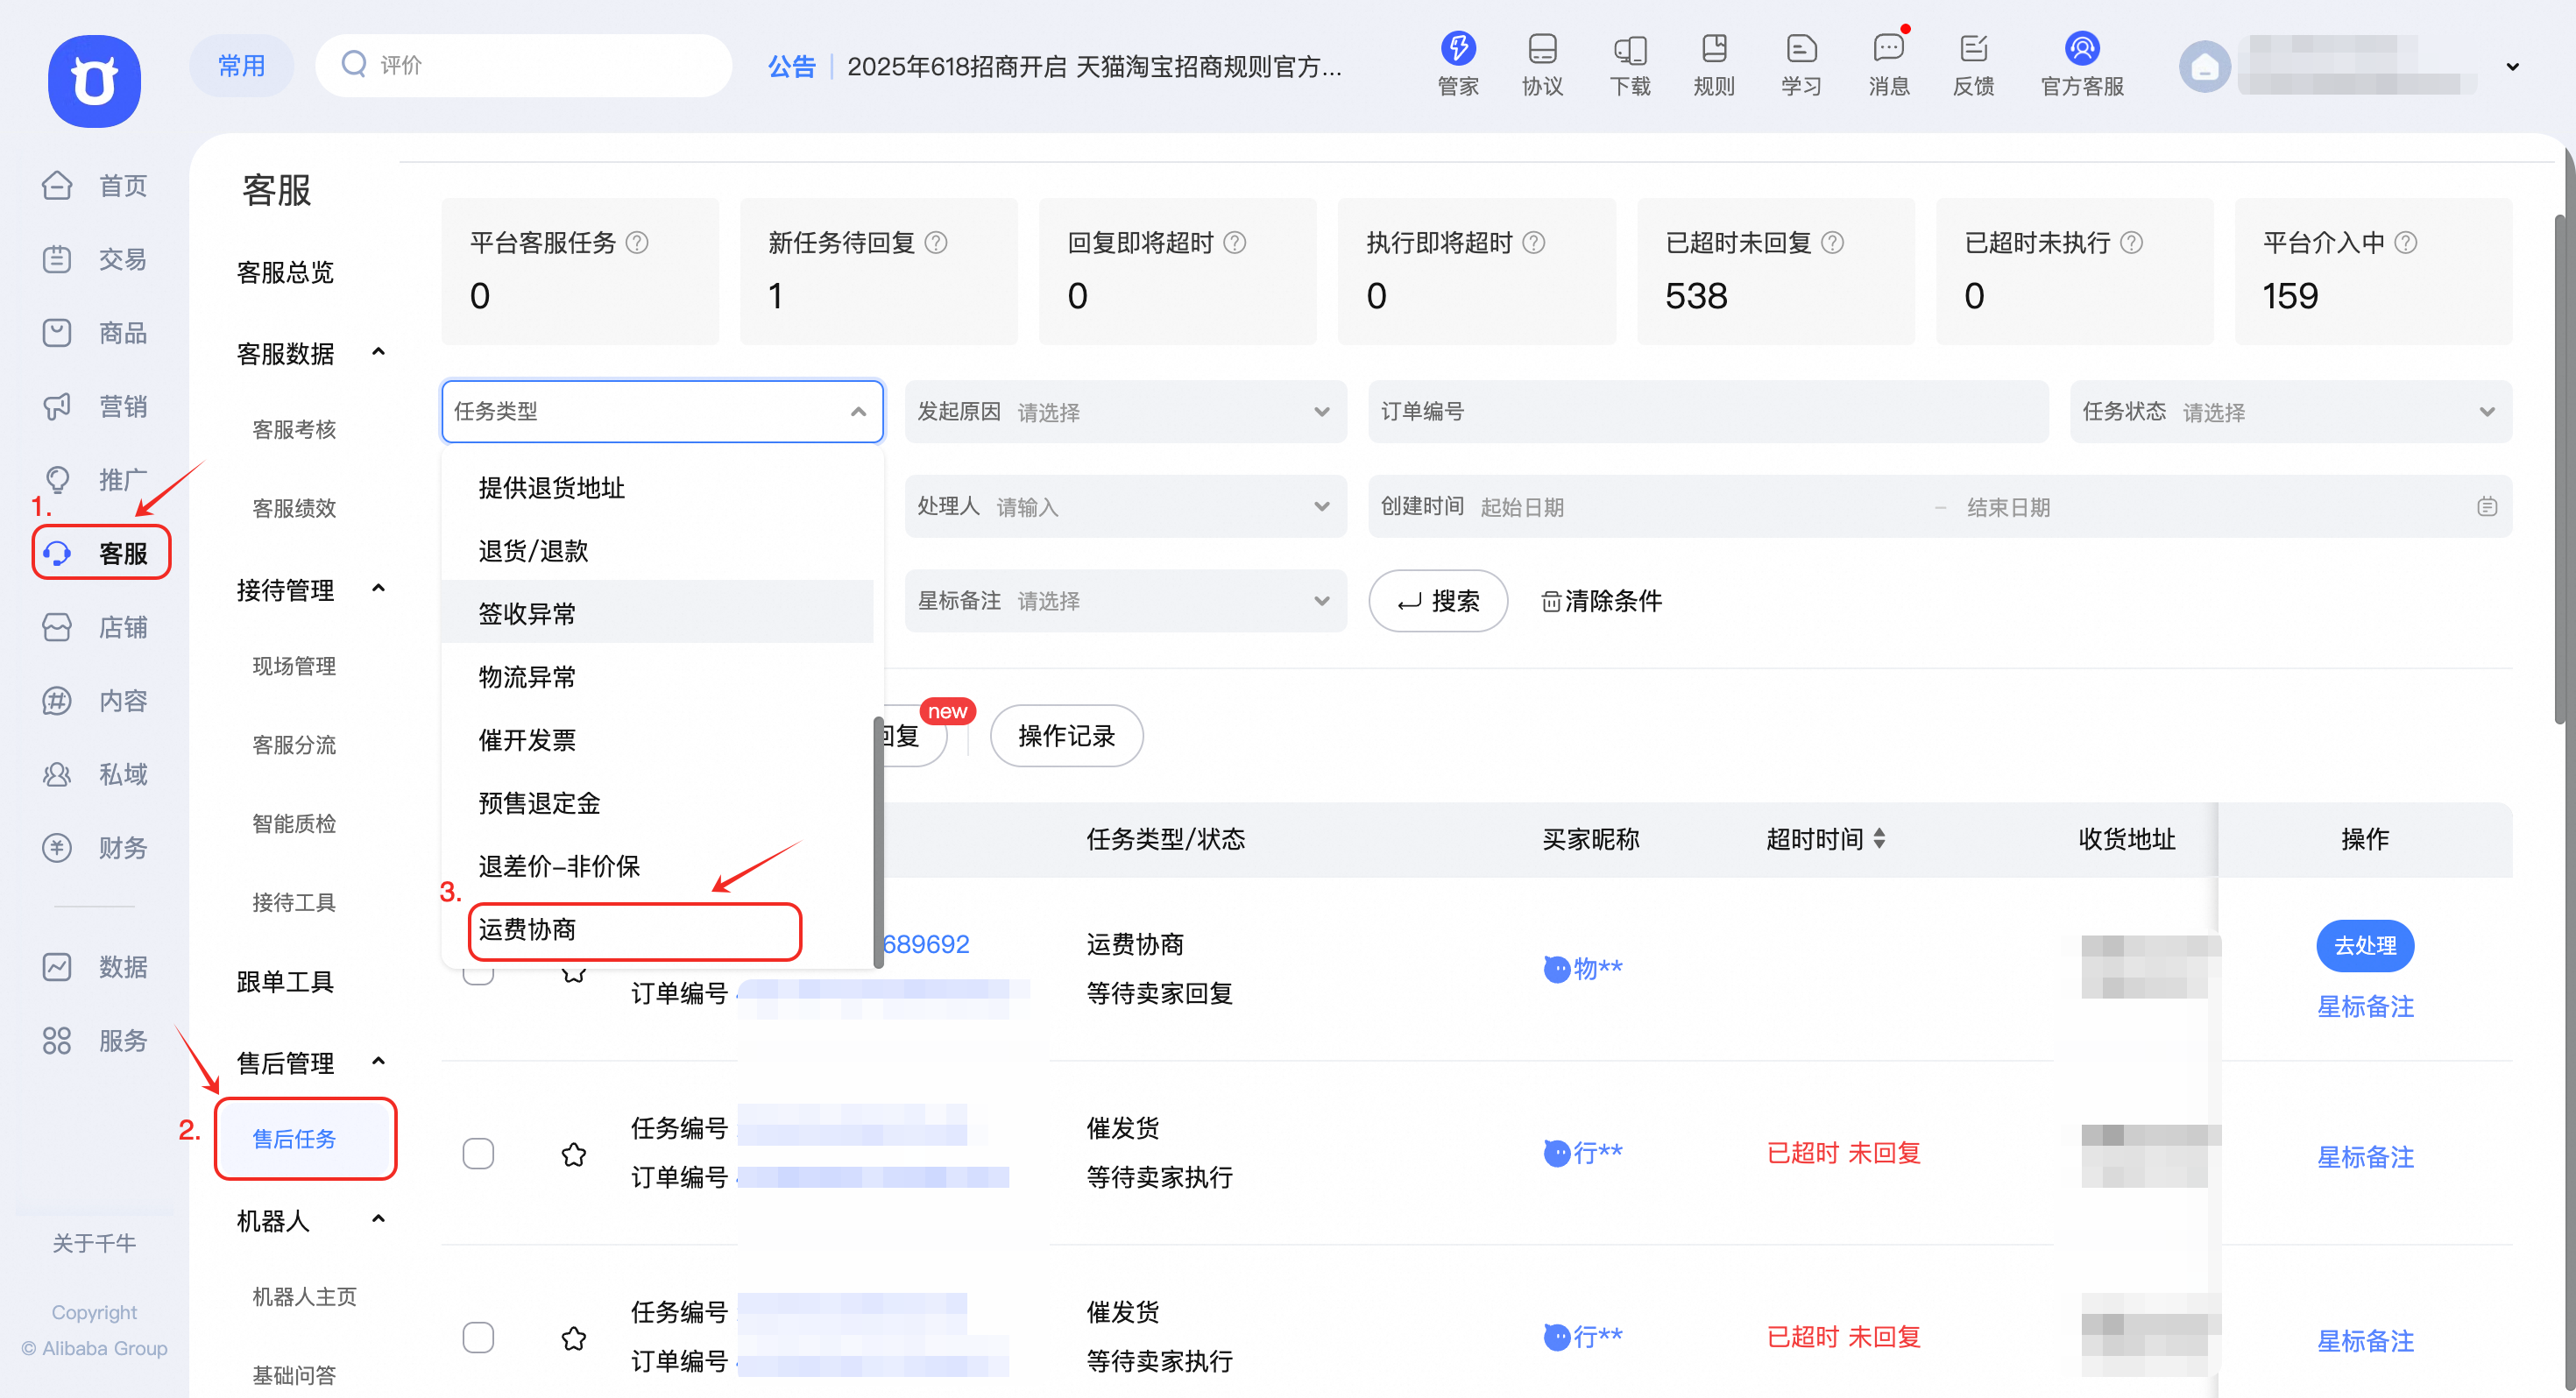Open the 处理人 dropdown
Image resolution: width=2576 pixels, height=1398 pixels.
click(1125, 506)
